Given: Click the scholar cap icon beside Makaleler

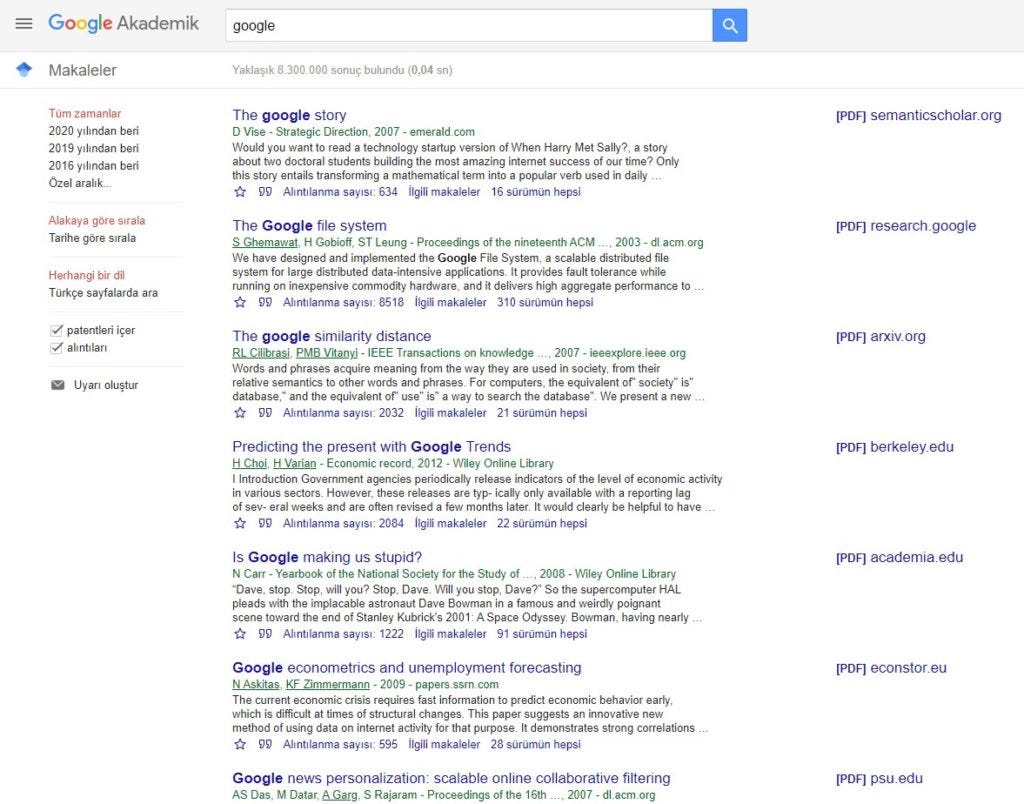Looking at the screenshot, I should pos(24,69).
